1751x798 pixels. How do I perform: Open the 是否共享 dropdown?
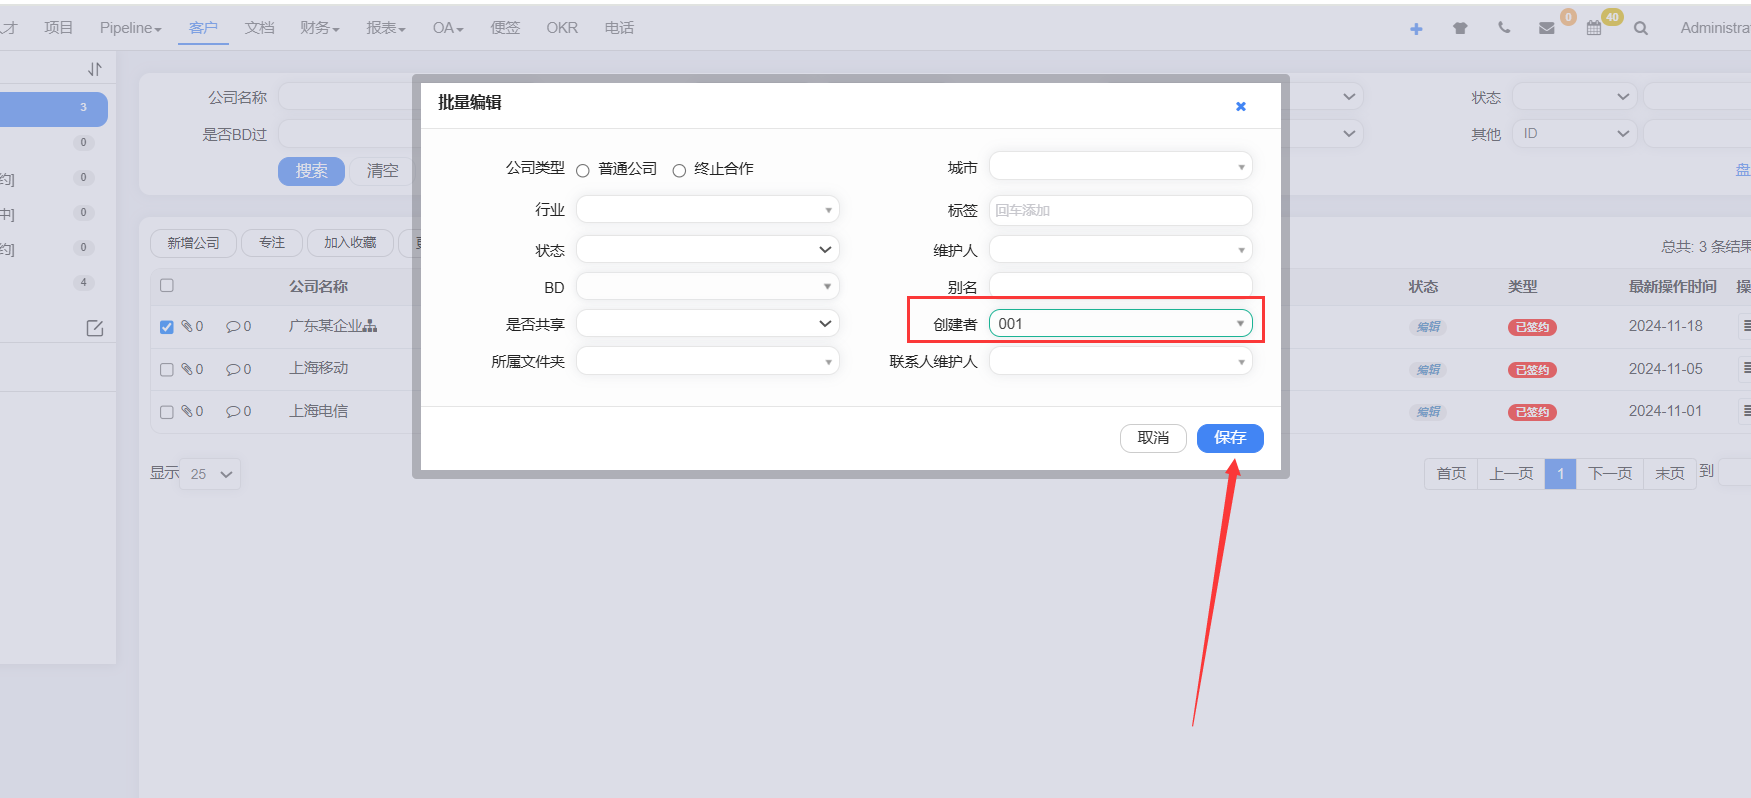[x=707, y=323]
